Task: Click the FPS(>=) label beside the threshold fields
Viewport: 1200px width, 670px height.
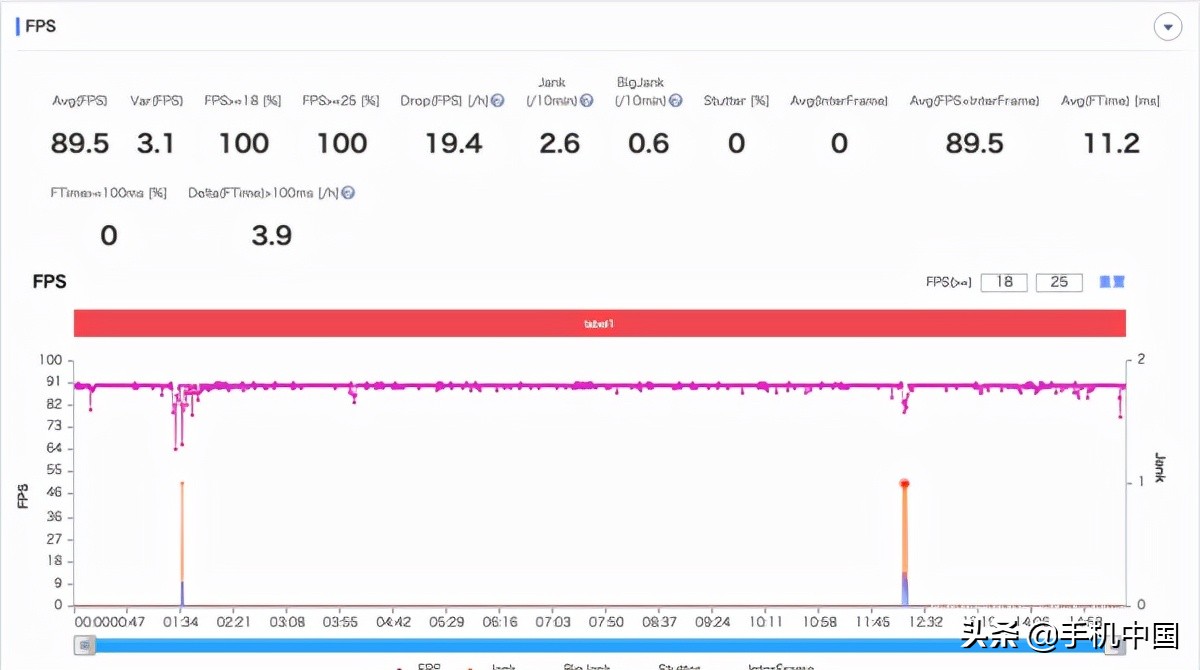Action: pyautogui.click(x=949, y=282)
